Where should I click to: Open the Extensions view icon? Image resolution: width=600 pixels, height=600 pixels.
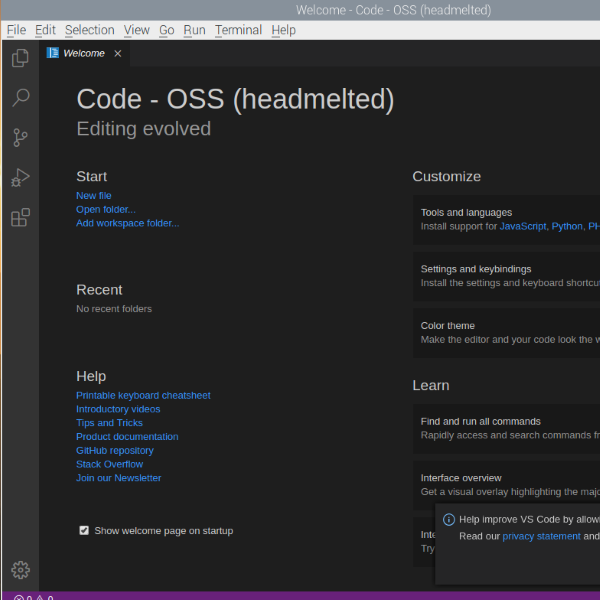(20, 217)
